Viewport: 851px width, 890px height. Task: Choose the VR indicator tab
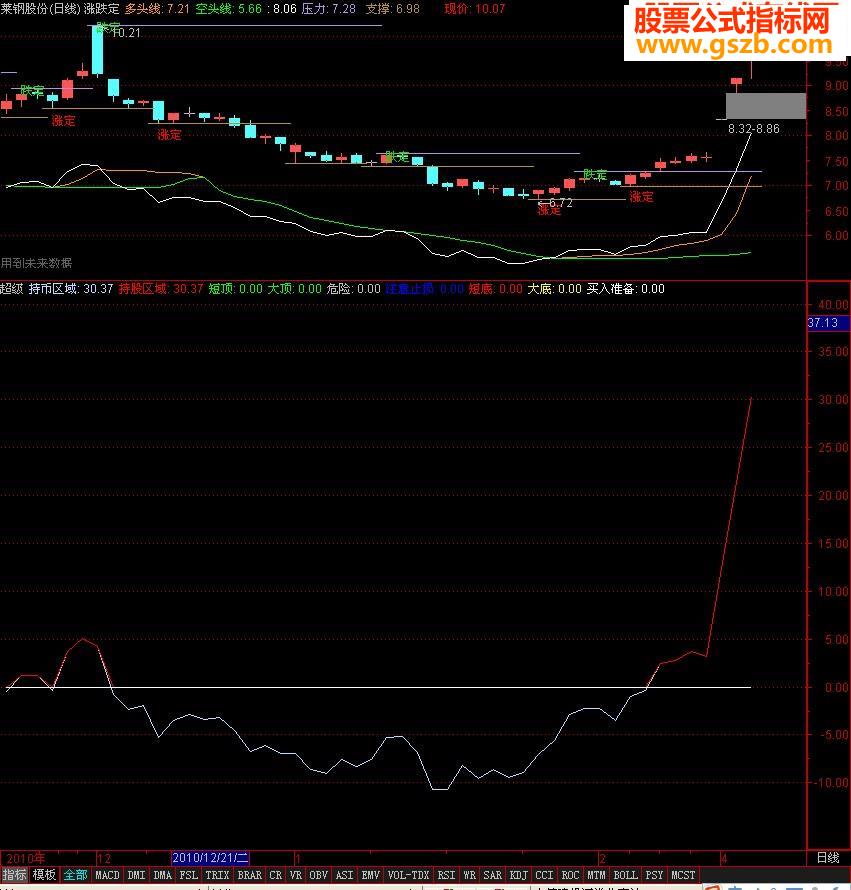click(x=295, y=875)
